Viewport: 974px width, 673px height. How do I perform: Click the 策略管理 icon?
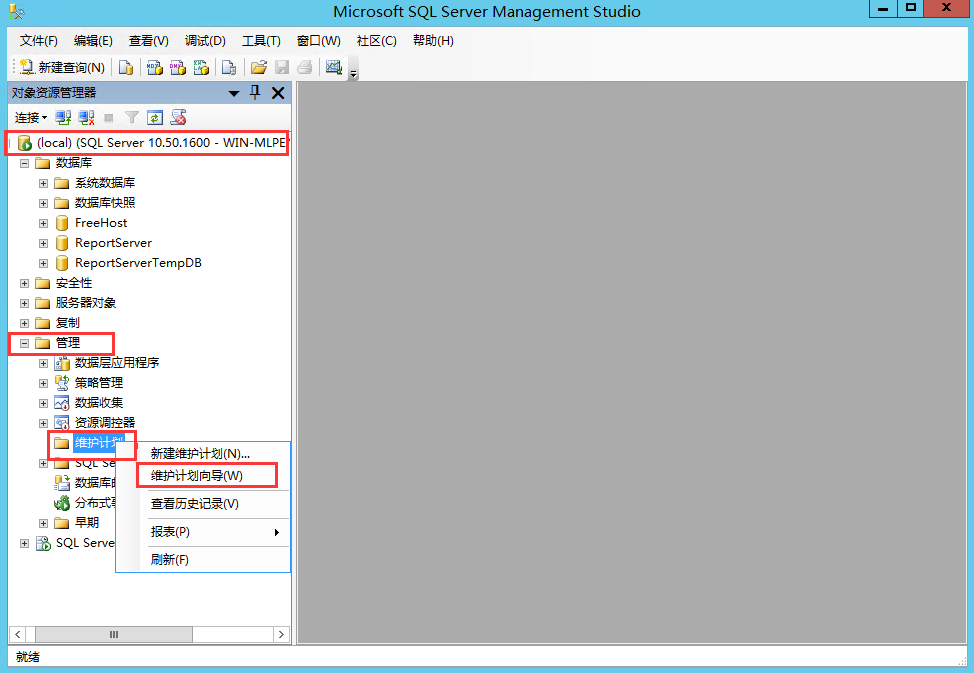point(61,383)
